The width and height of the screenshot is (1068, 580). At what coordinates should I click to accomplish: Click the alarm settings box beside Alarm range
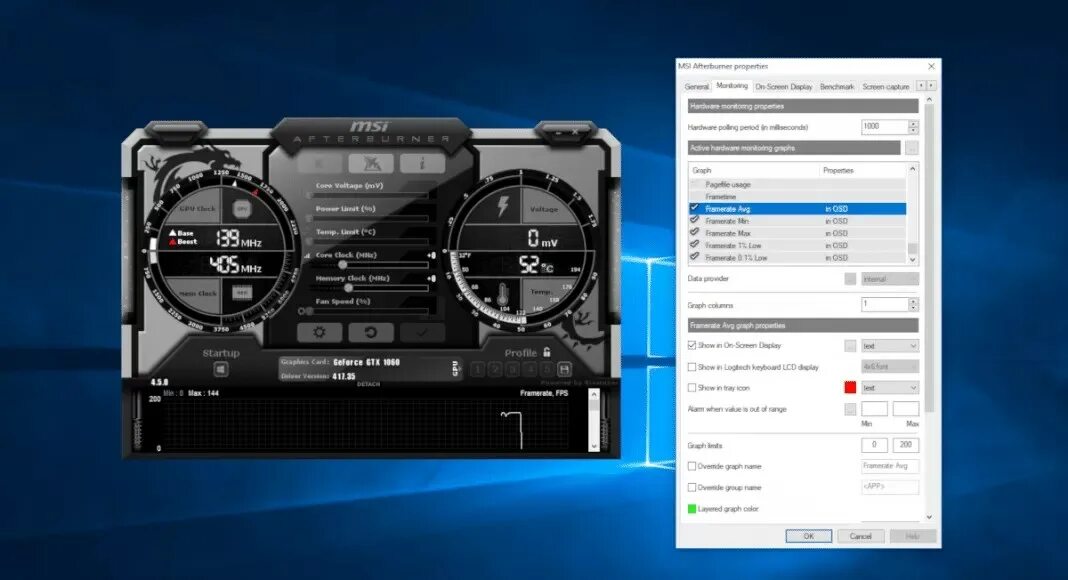pyautogui.click(x=850, y=409)
